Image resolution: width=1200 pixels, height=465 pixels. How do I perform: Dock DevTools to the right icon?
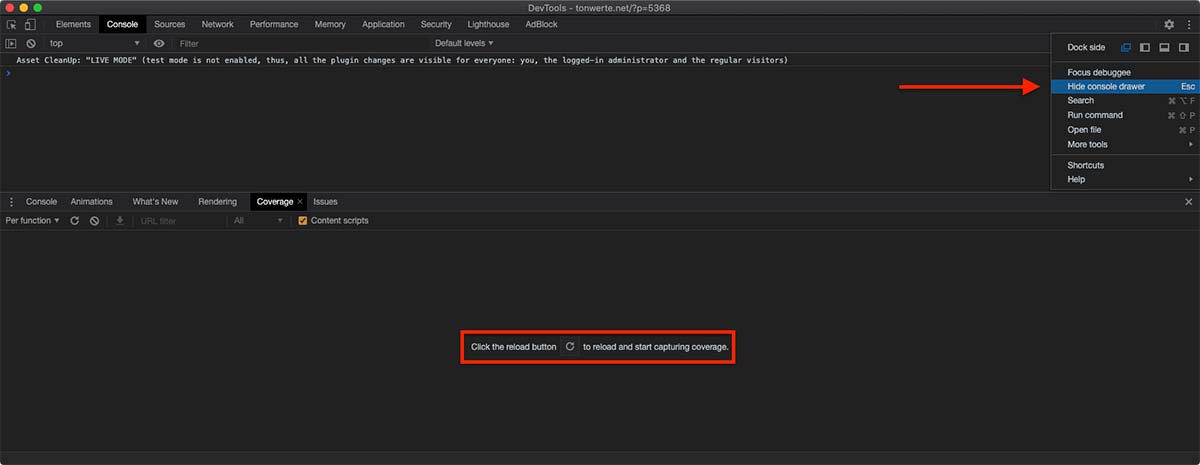[1183, 47]
